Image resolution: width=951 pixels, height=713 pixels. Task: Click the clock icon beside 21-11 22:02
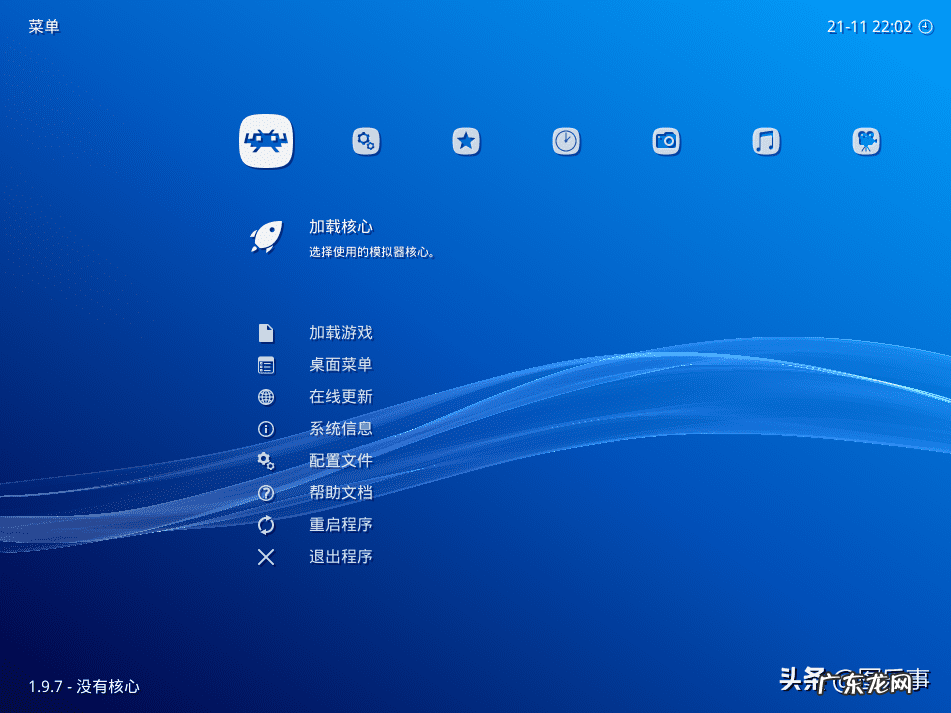pos(925,27)
